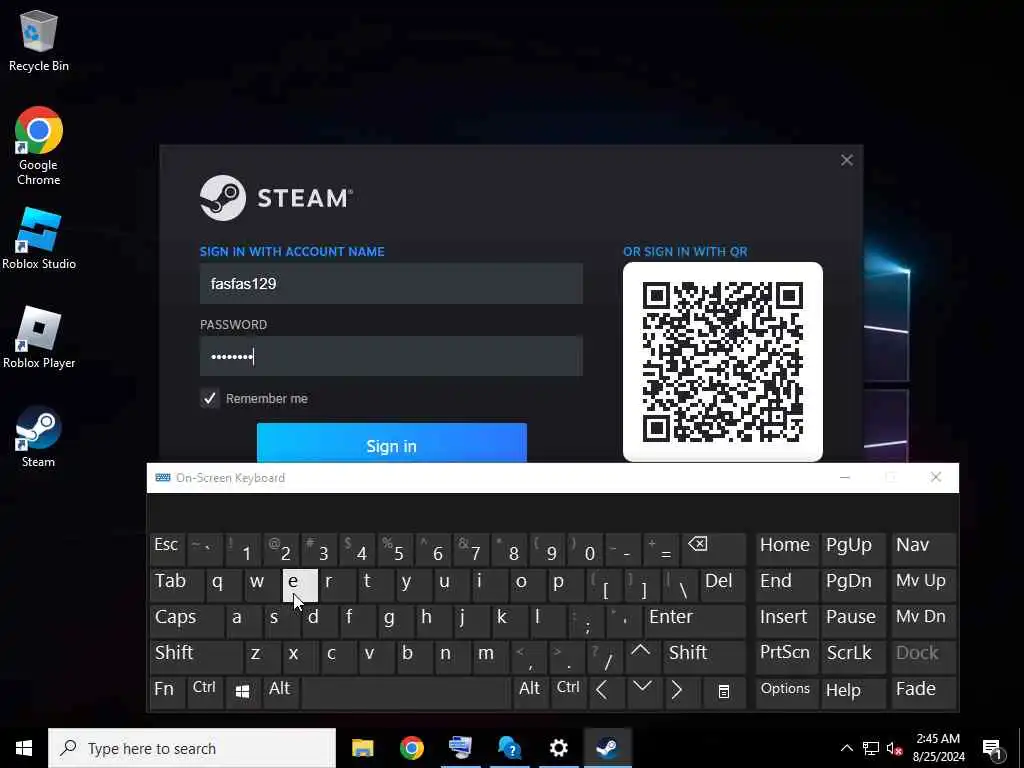Tap the backspace key on the On-Screen Keyboard
The height and width of the screenshot is (768, 1024).
click(x=712, y=549)
